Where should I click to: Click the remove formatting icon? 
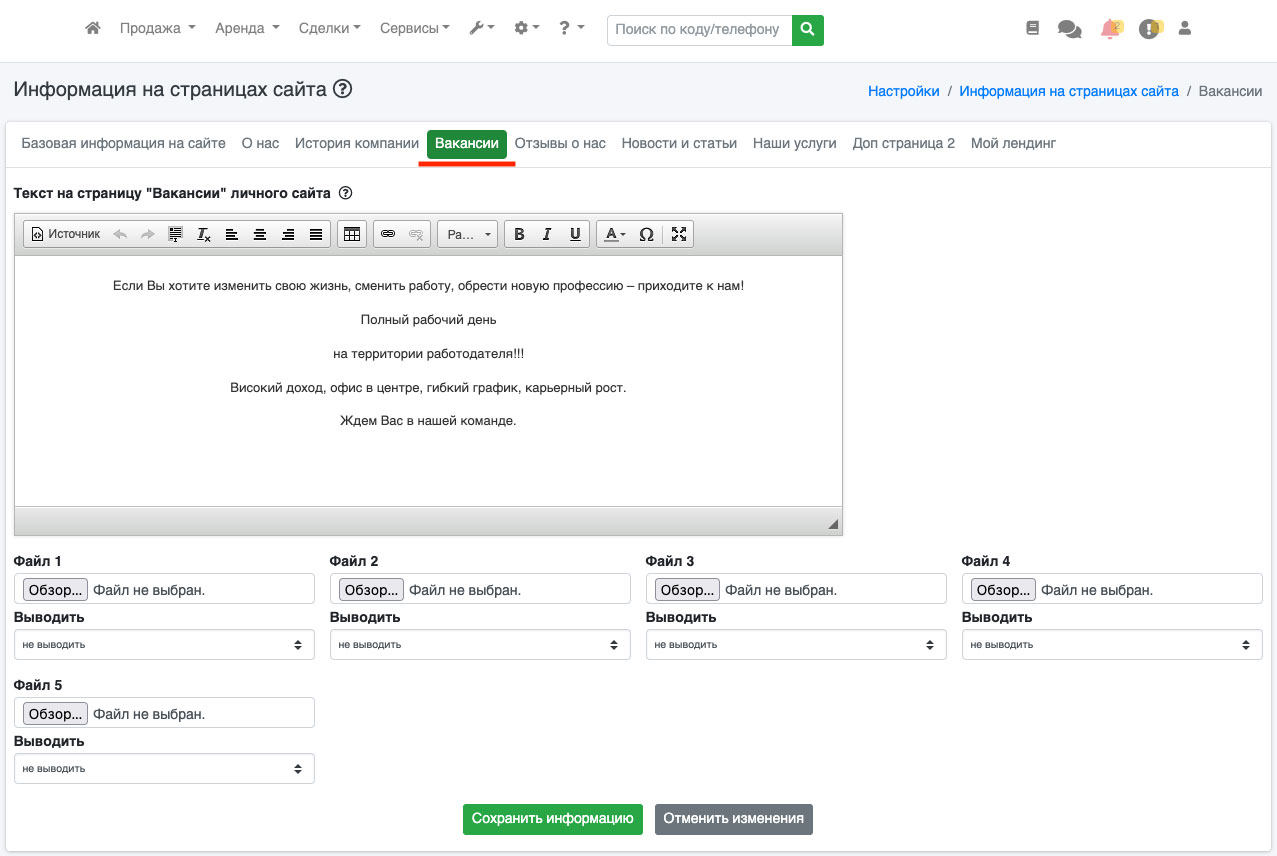[204, 234]
